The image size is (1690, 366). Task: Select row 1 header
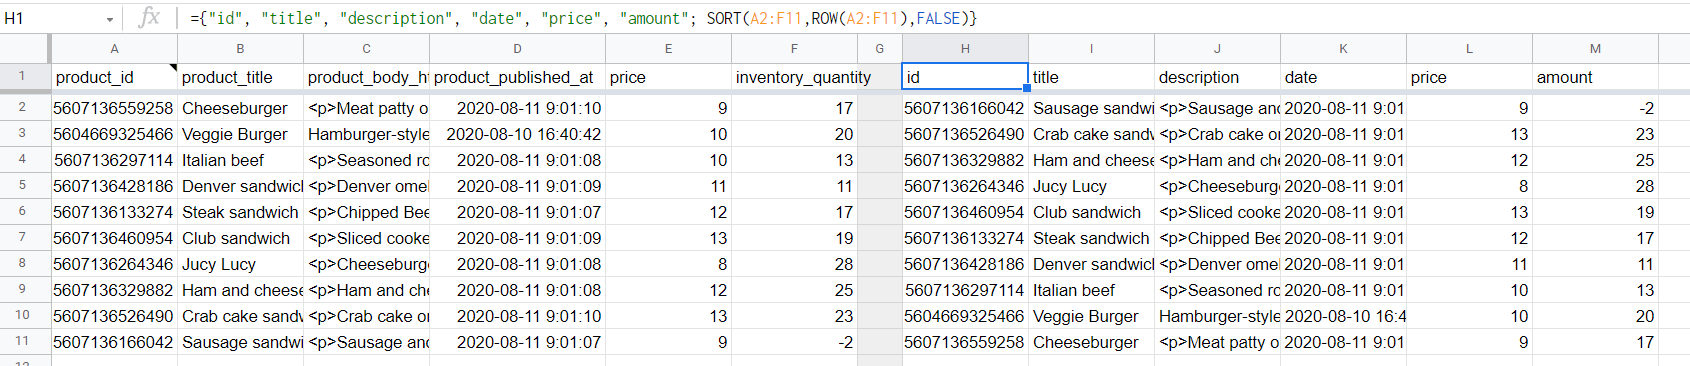(23, 76)
